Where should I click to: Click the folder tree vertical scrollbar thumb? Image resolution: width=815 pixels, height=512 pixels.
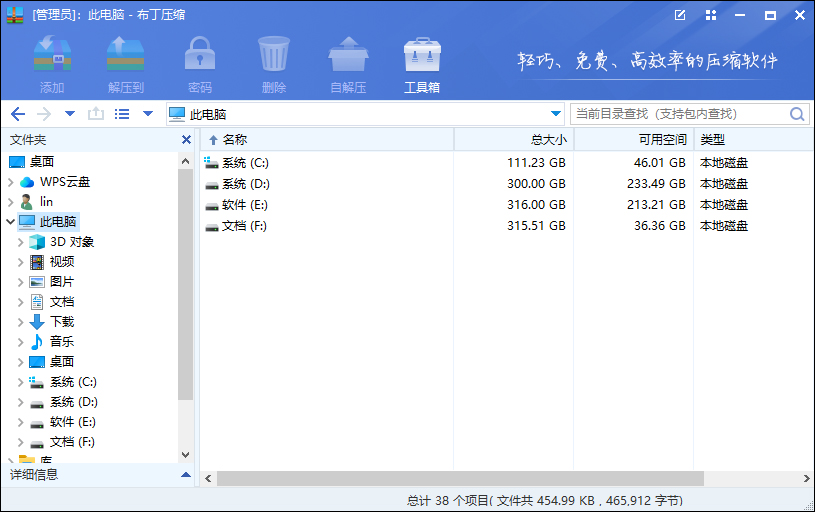click(186, 284)
